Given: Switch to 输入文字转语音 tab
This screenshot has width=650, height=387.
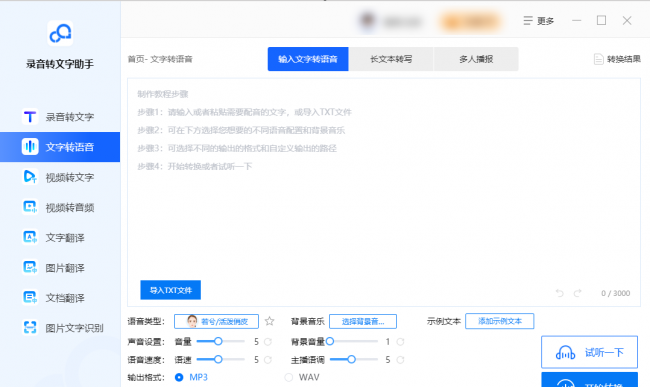Looking at the screenshot, I should (308, 59).
